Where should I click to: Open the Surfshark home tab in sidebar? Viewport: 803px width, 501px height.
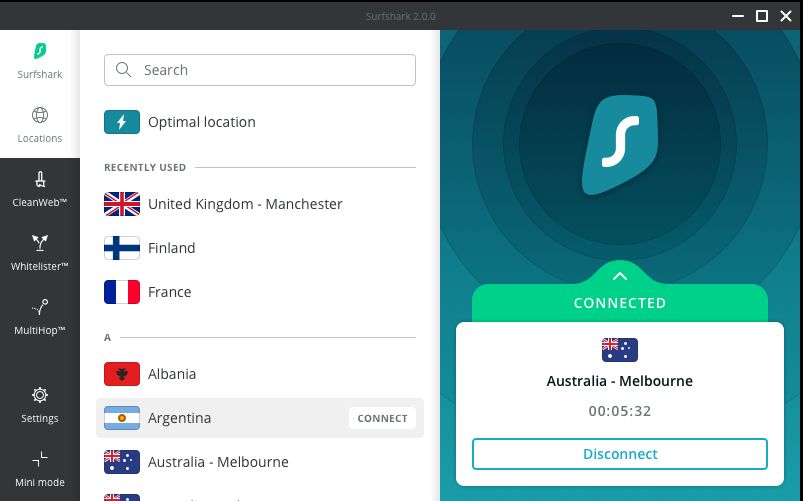[x=39, y=61]
